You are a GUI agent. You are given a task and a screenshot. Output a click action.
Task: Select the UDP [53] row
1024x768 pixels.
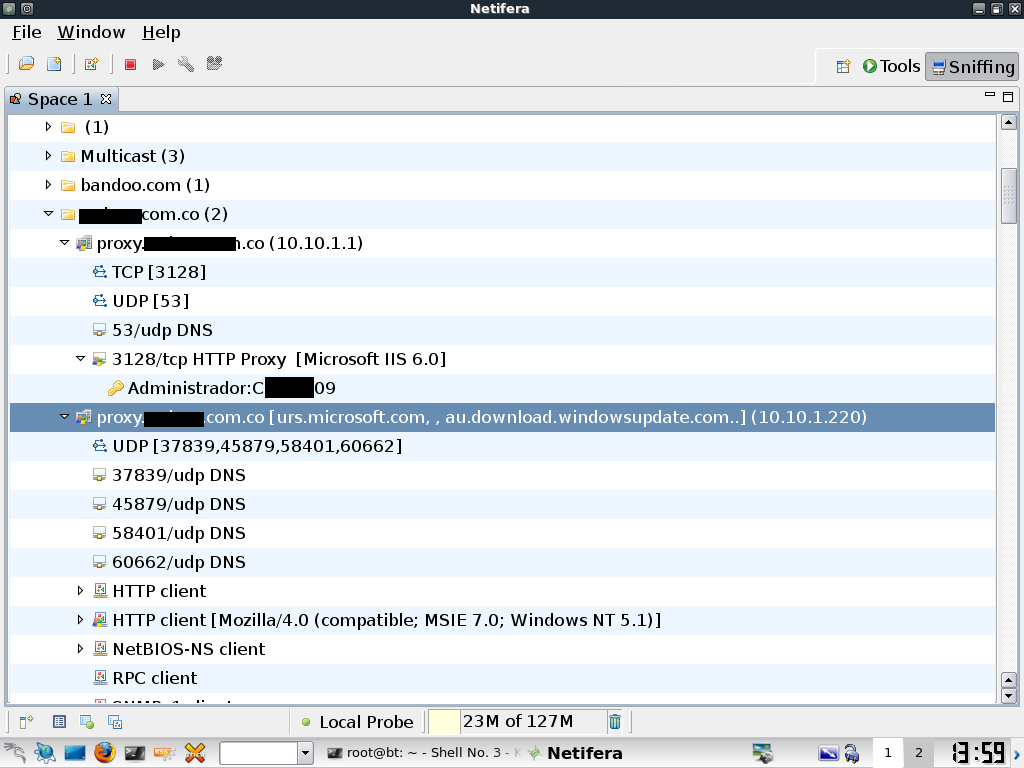tap(502, 301)
